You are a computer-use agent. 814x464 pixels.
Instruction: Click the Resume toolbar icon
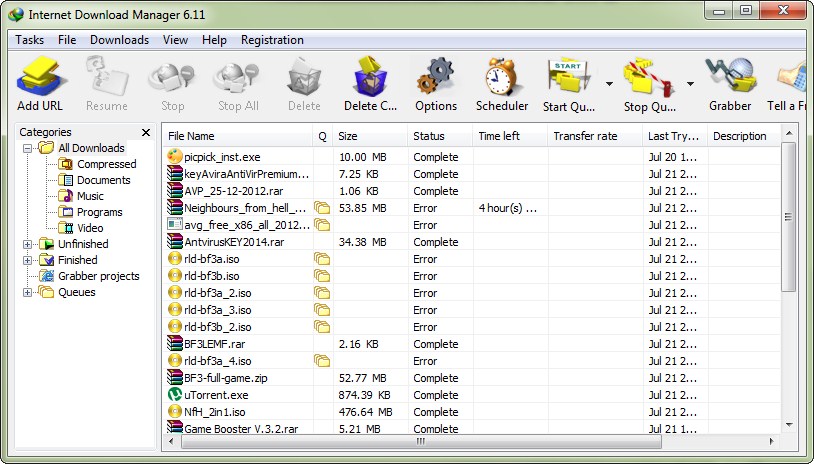(x=107, y=78)
